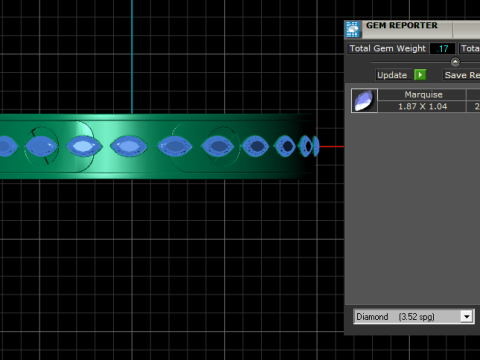The width and height of the screenshot is (480, 360).
Task: Click the Marquise column cell
Action: (x=423, y=95)
